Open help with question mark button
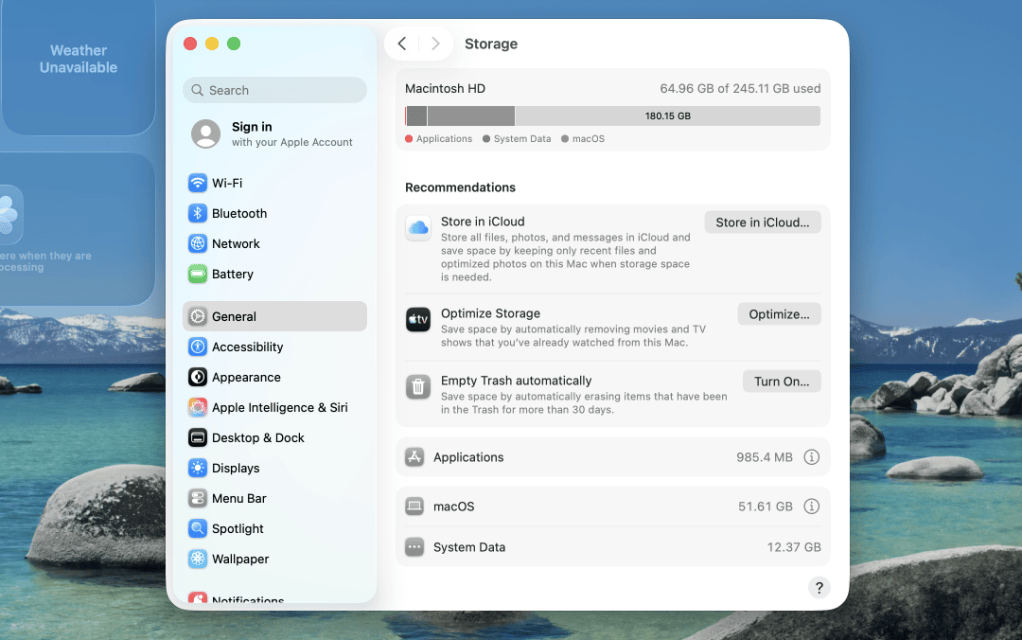The height and width of the screenshot is (640, 1022). click(x=819, y=588)
